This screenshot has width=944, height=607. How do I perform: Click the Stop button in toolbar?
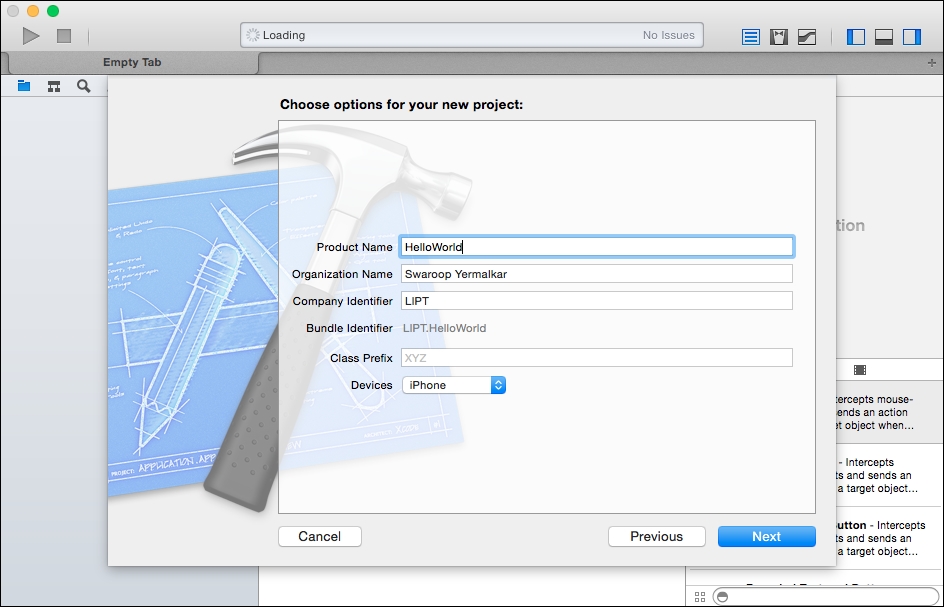pos(64,36)
